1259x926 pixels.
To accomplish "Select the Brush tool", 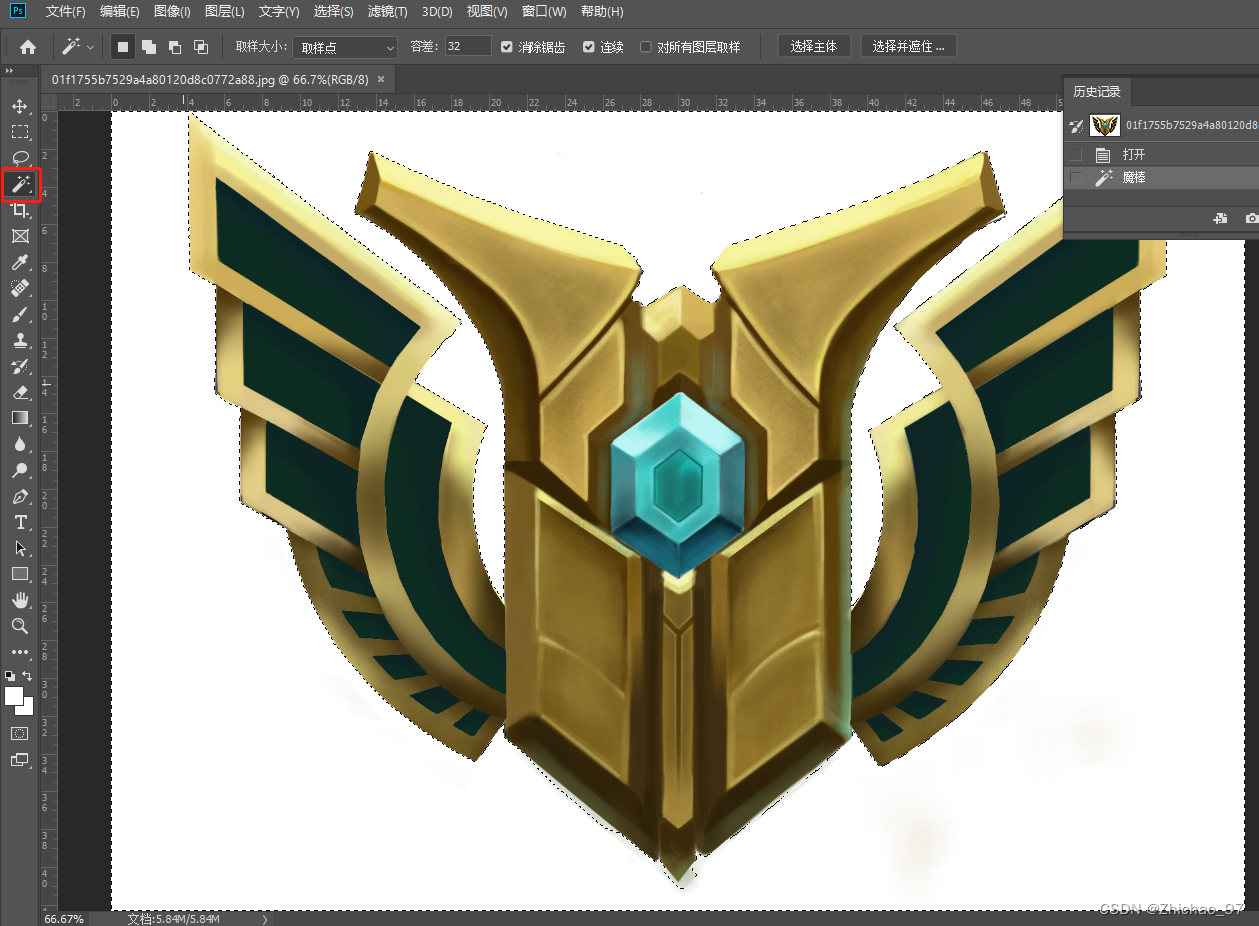I will coord(20,314).
